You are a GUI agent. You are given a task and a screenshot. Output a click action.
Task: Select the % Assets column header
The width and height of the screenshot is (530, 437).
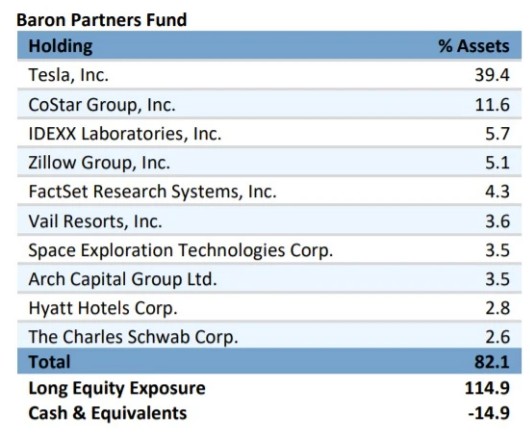(474, 46)
